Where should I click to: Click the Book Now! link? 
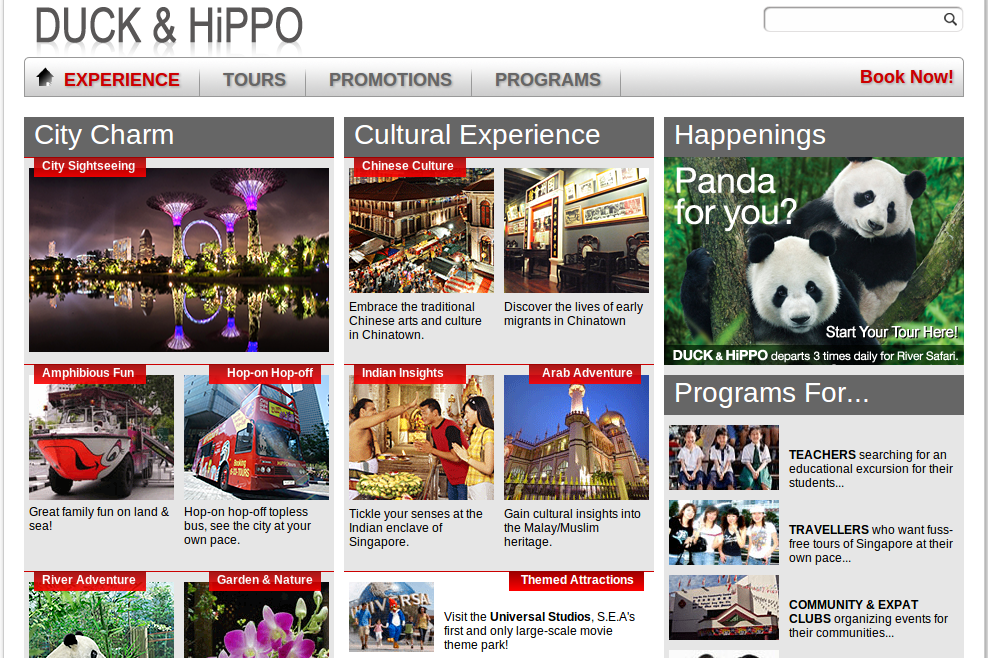(x=906, y=77)
